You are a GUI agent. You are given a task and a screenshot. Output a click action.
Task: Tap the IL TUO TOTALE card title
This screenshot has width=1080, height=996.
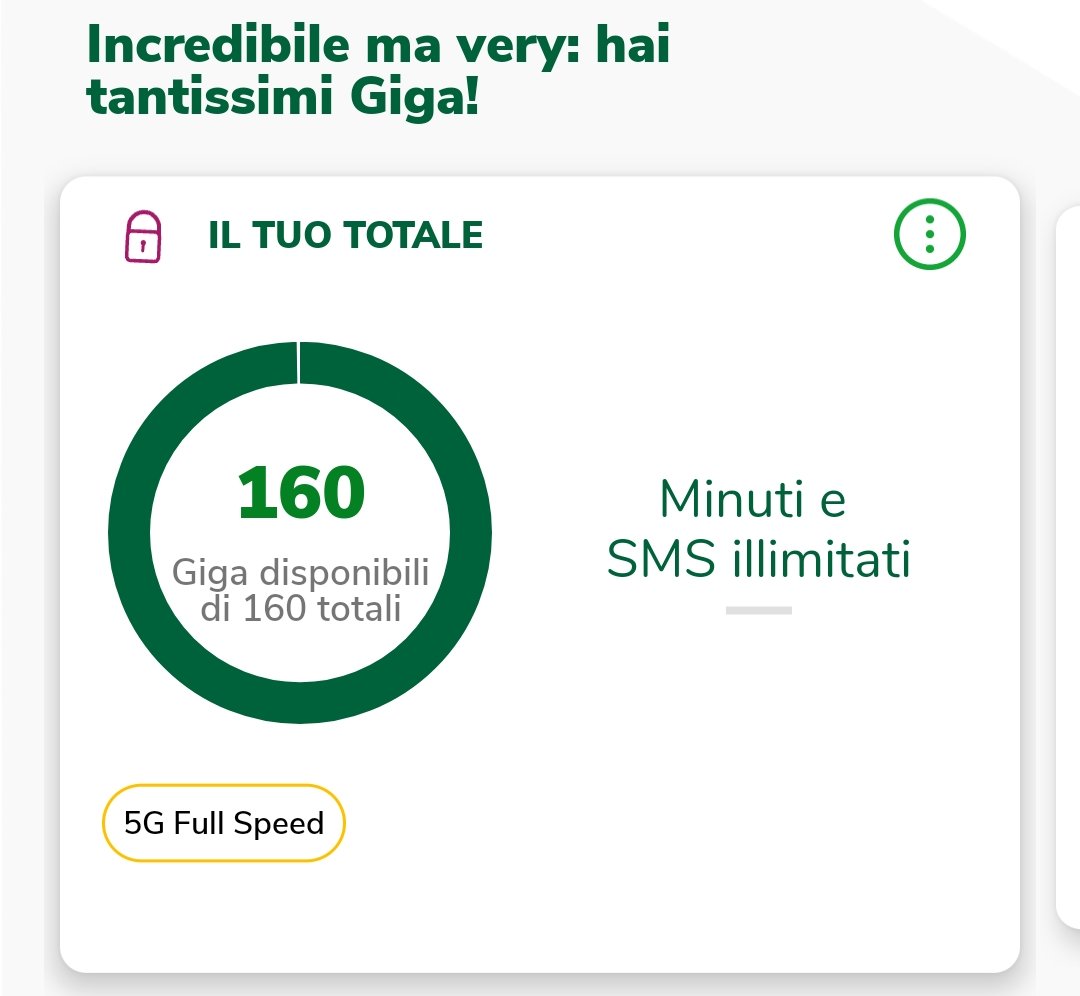pos(345,236)
